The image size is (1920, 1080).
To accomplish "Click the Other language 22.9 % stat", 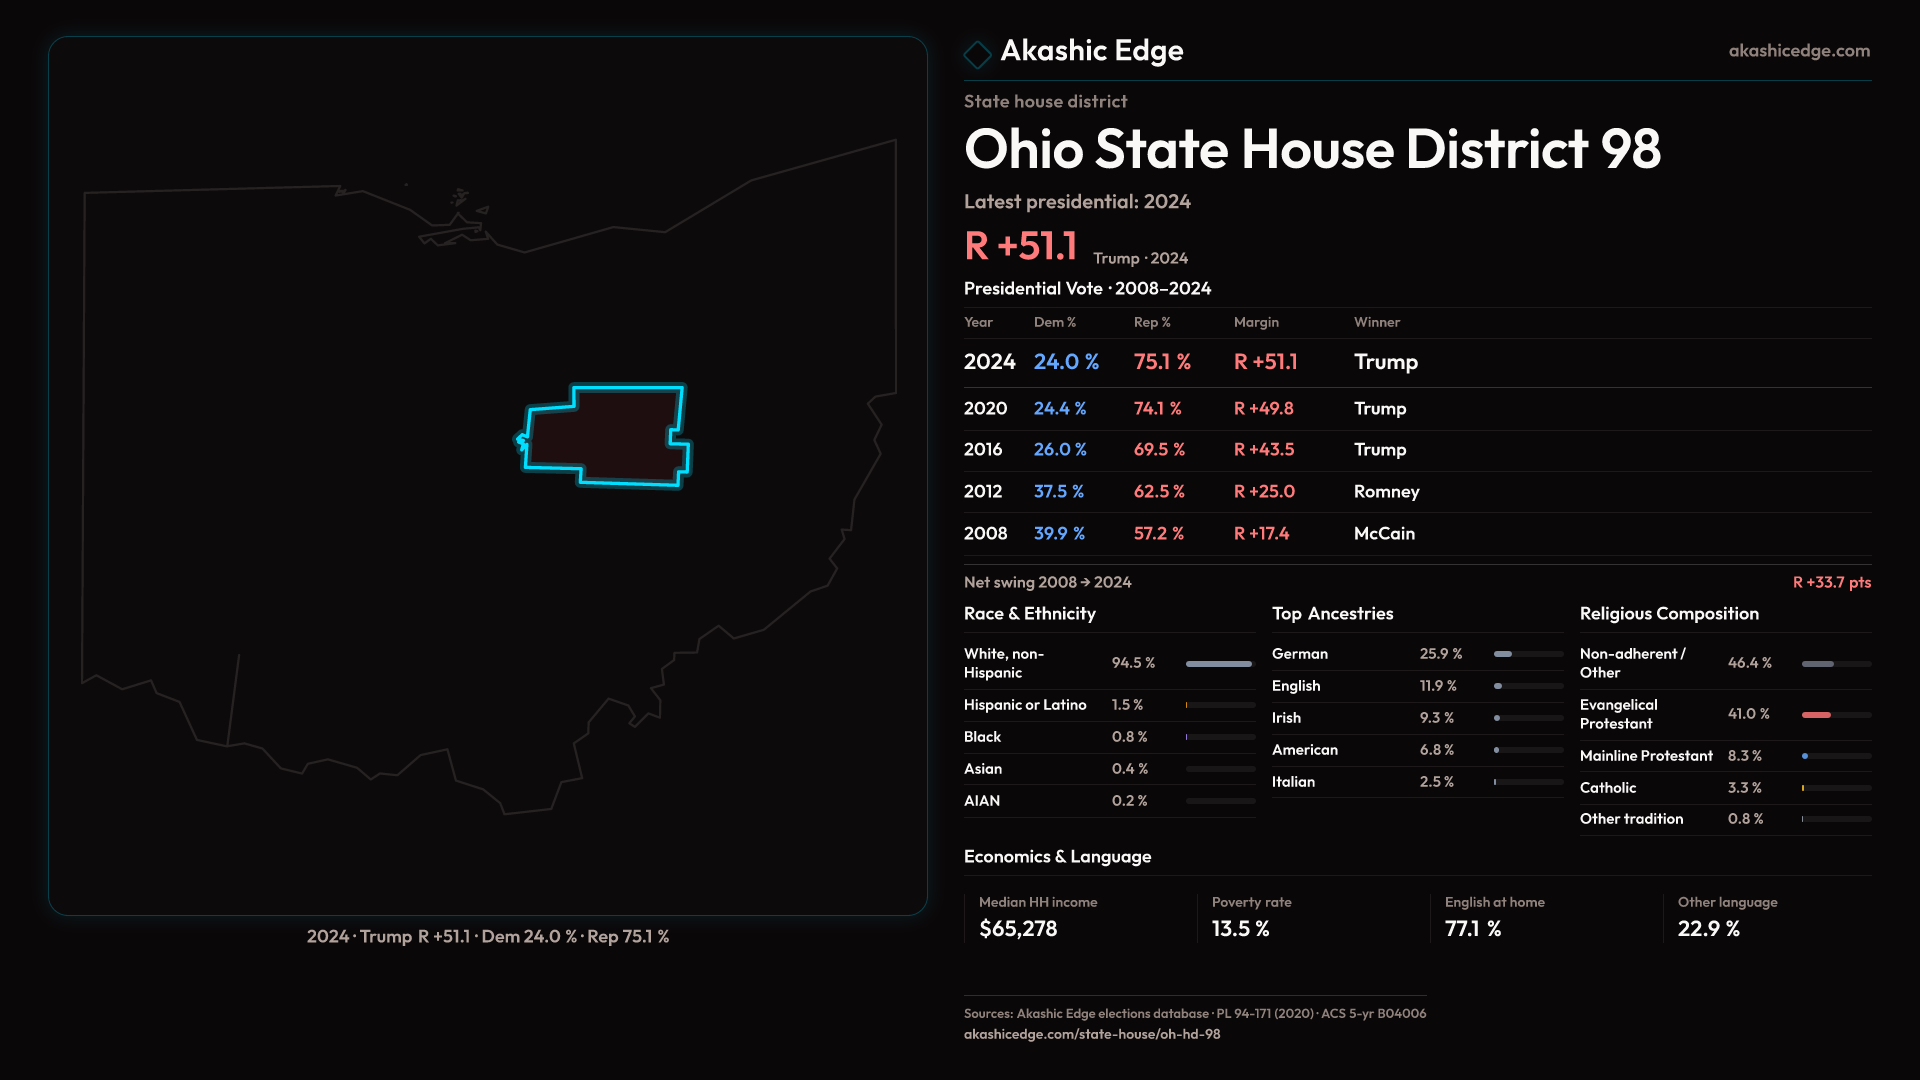I will point(1708,929).
